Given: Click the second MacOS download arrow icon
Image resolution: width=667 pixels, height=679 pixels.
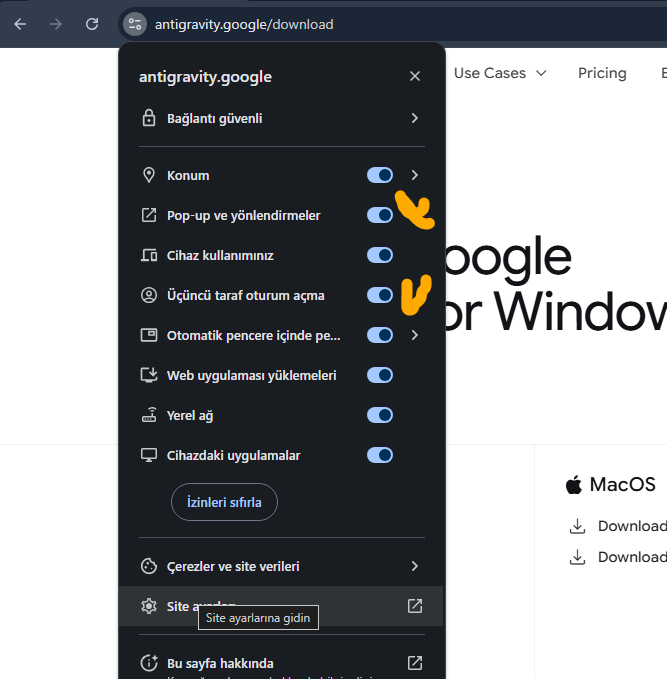Looking at the screenshot, I should [577, 557].
